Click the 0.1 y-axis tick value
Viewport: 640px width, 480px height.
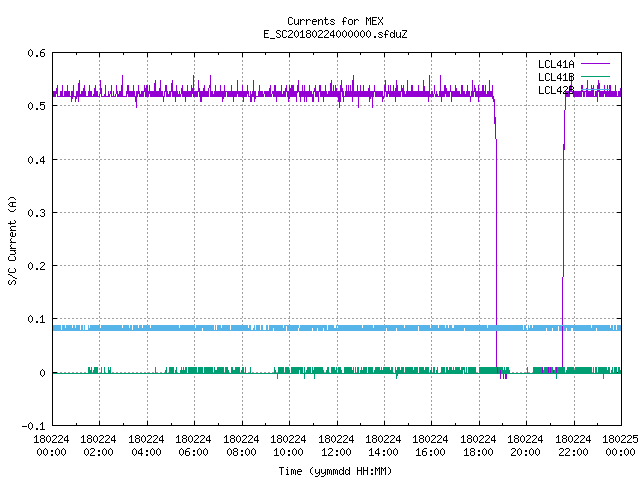coord(37,319)
